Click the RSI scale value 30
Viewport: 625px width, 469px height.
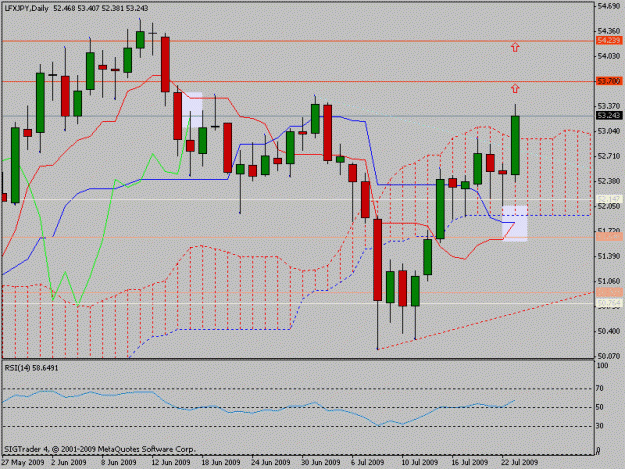pyautogui.click(x=600, y=426)
